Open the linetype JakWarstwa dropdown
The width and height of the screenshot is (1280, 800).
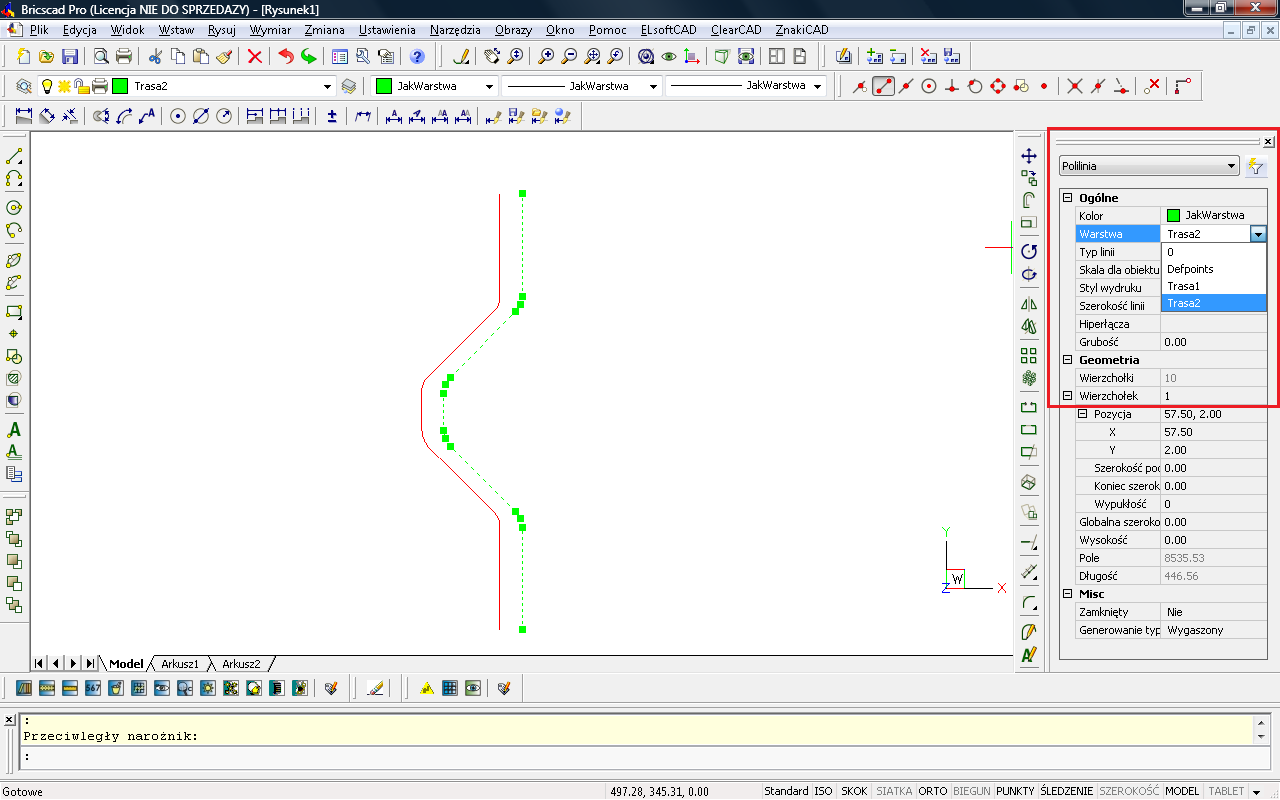(653, 87)
